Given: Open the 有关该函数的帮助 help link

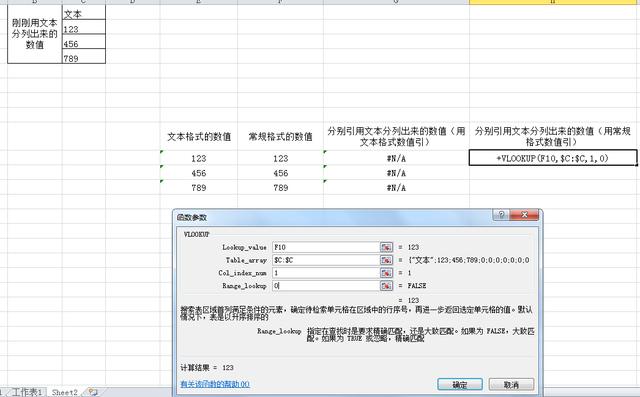Looking at the screenshot, I should (215, 384).
